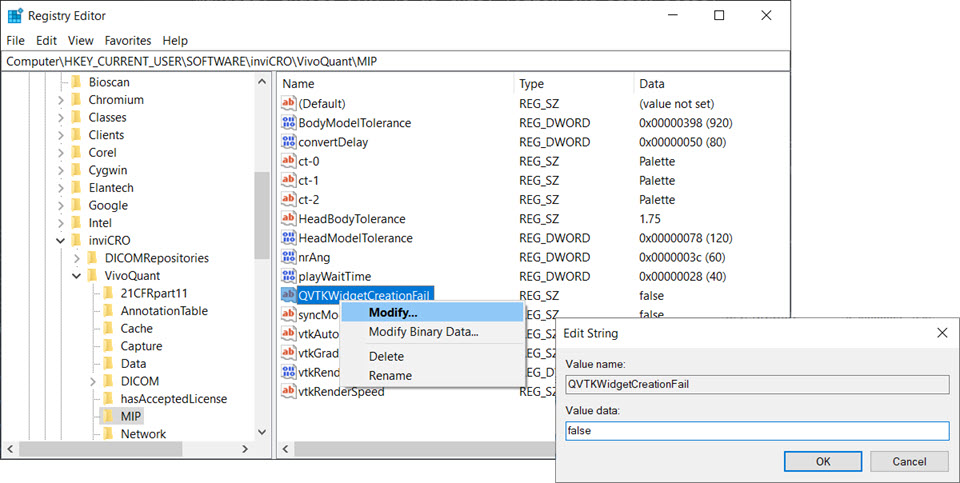Cancel the Edit String dialog
This screenshot has height=483, width=960.
pos(908,461)
